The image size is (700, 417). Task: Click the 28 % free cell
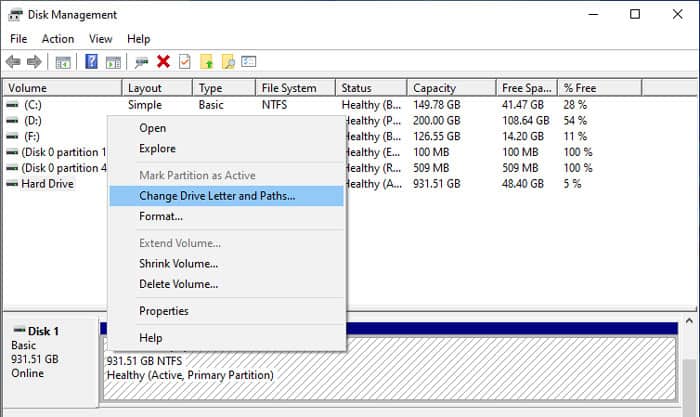point(575,105)
